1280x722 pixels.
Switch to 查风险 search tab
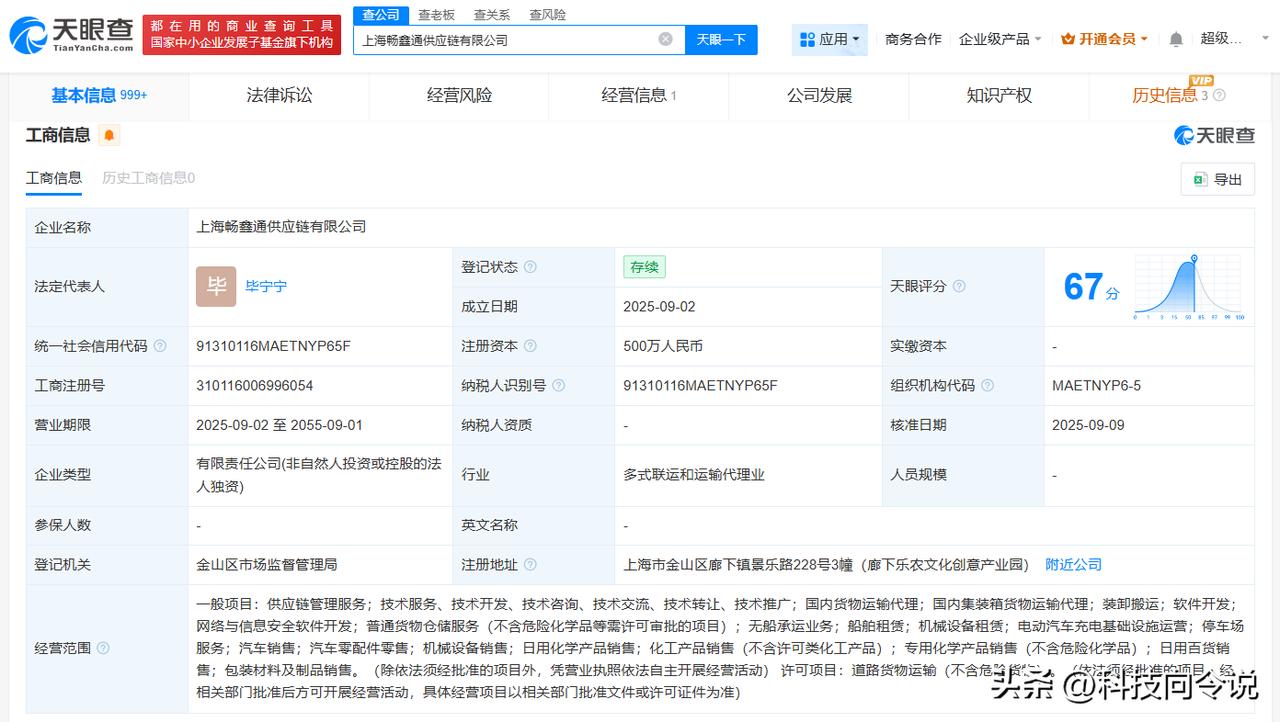547,14
